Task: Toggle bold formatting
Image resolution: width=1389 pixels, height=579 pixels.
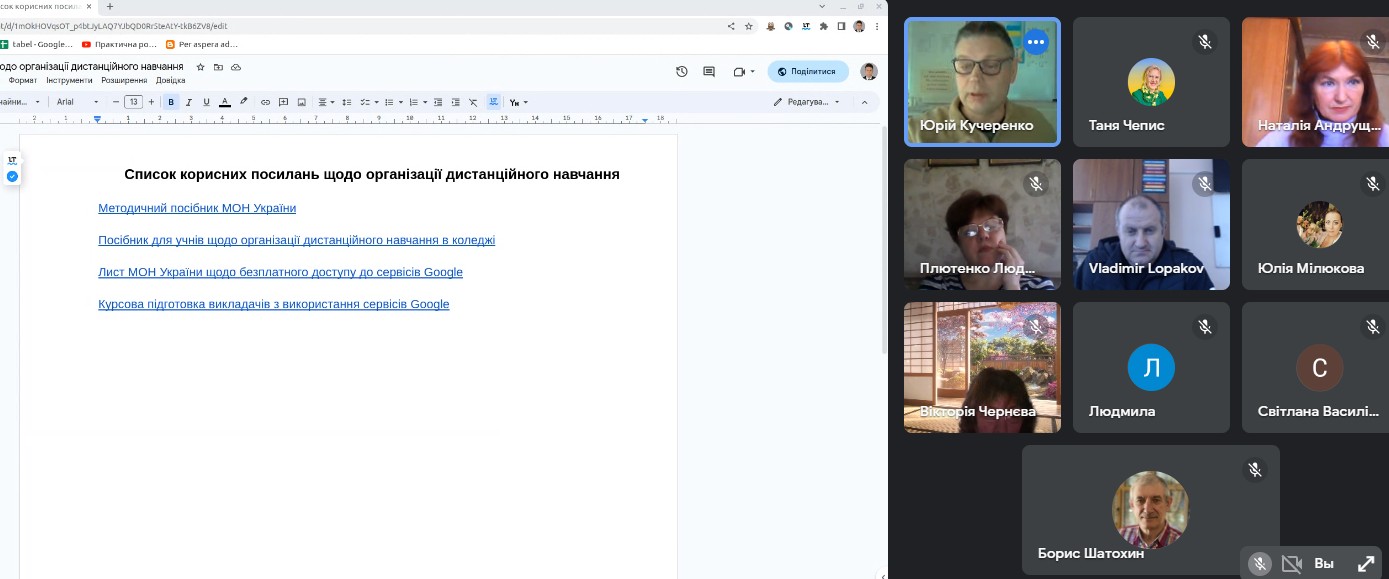Action: [171, 102]
